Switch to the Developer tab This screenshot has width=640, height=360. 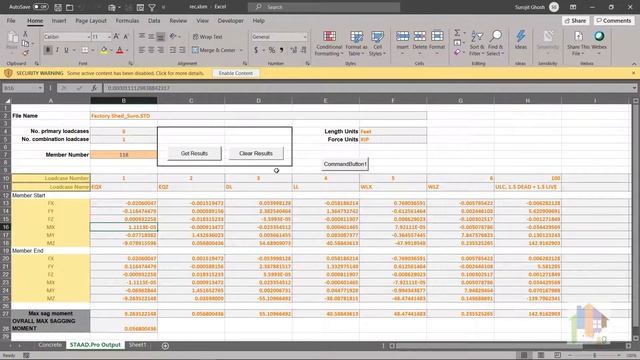pyautogui.click(x=230, y=20)
